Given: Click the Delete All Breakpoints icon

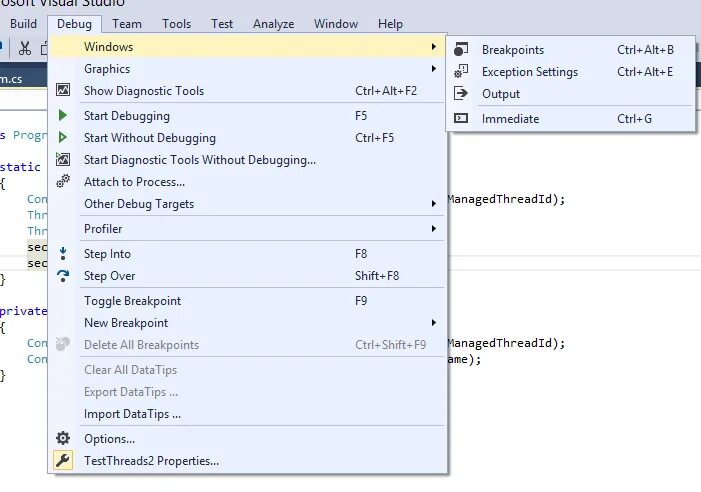Looking at the screenshot, I should click(63, 344).
